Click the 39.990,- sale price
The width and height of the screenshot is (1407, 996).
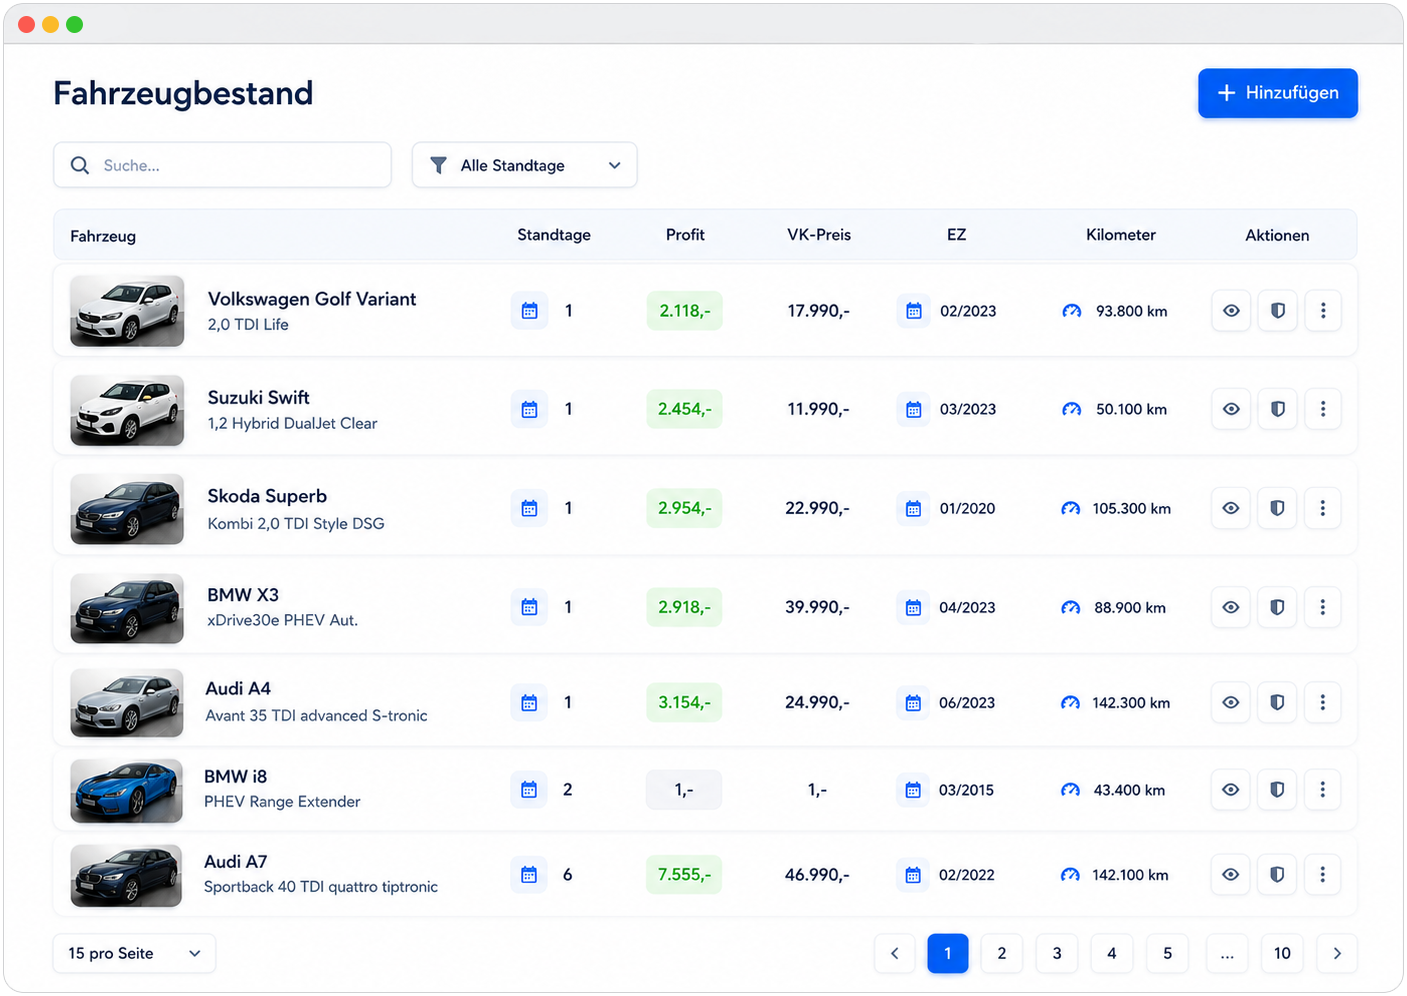(x=817, y=607)
